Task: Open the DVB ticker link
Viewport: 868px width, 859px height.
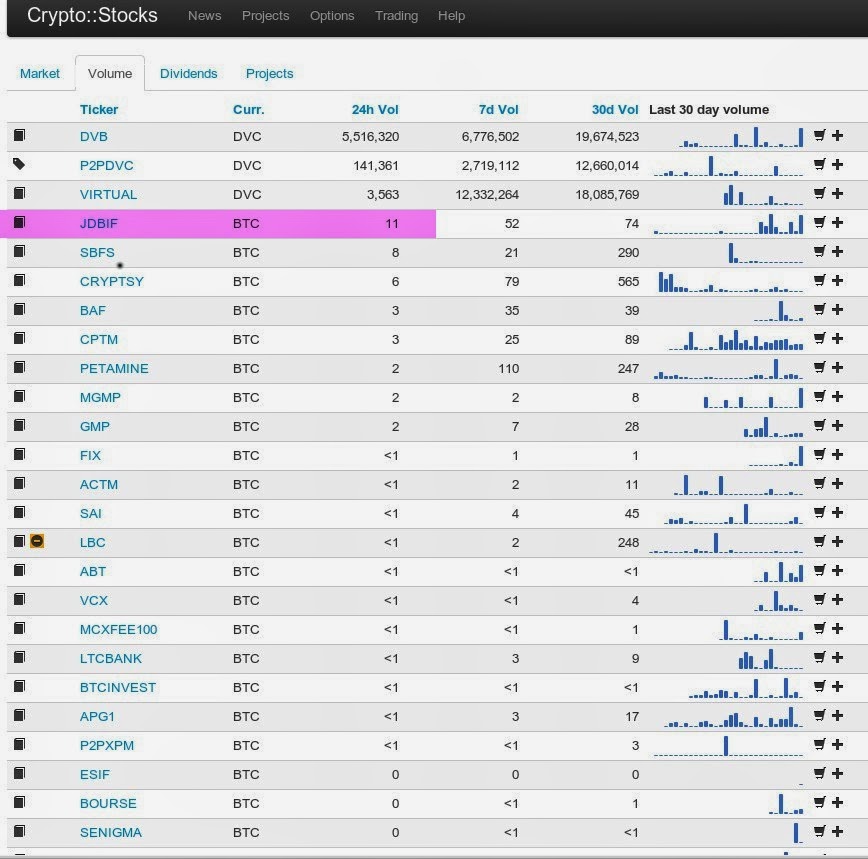Action: click(x=94, y=137)
